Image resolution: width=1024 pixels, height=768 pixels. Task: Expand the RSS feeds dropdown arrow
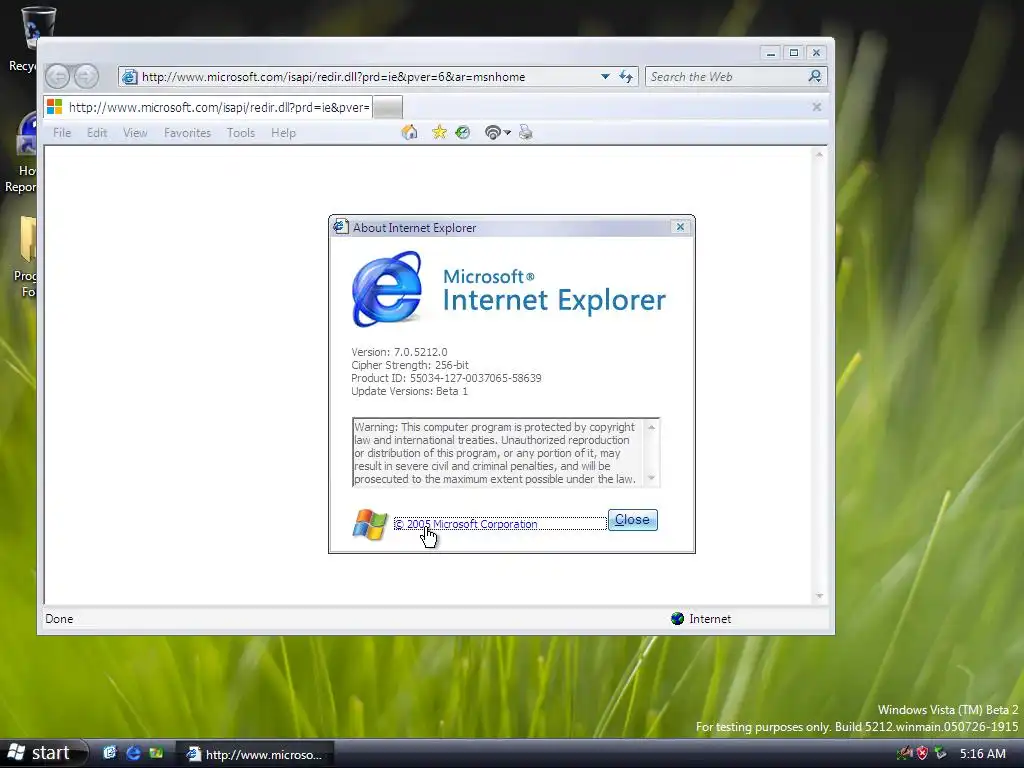click(507, 133)
